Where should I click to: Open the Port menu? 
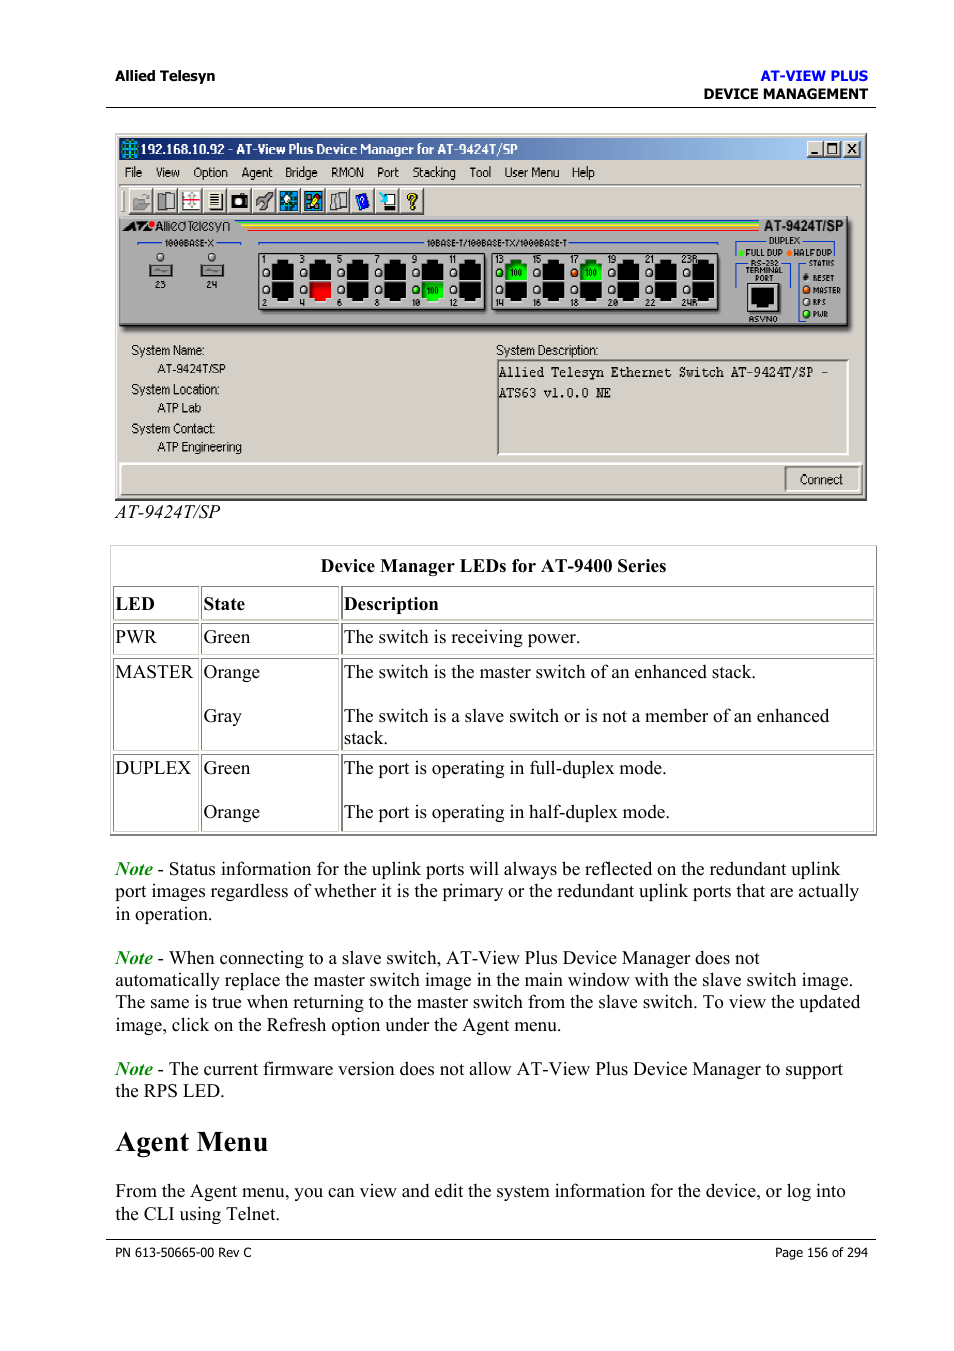pos(387,172)
